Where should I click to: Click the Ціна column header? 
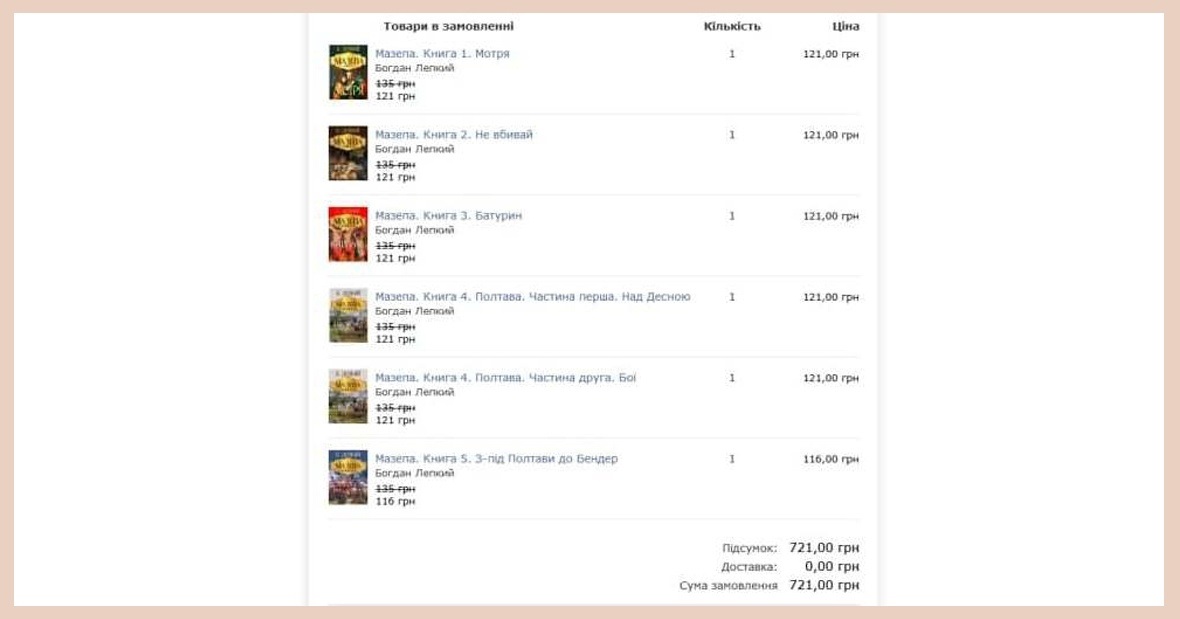click(846, 26)
